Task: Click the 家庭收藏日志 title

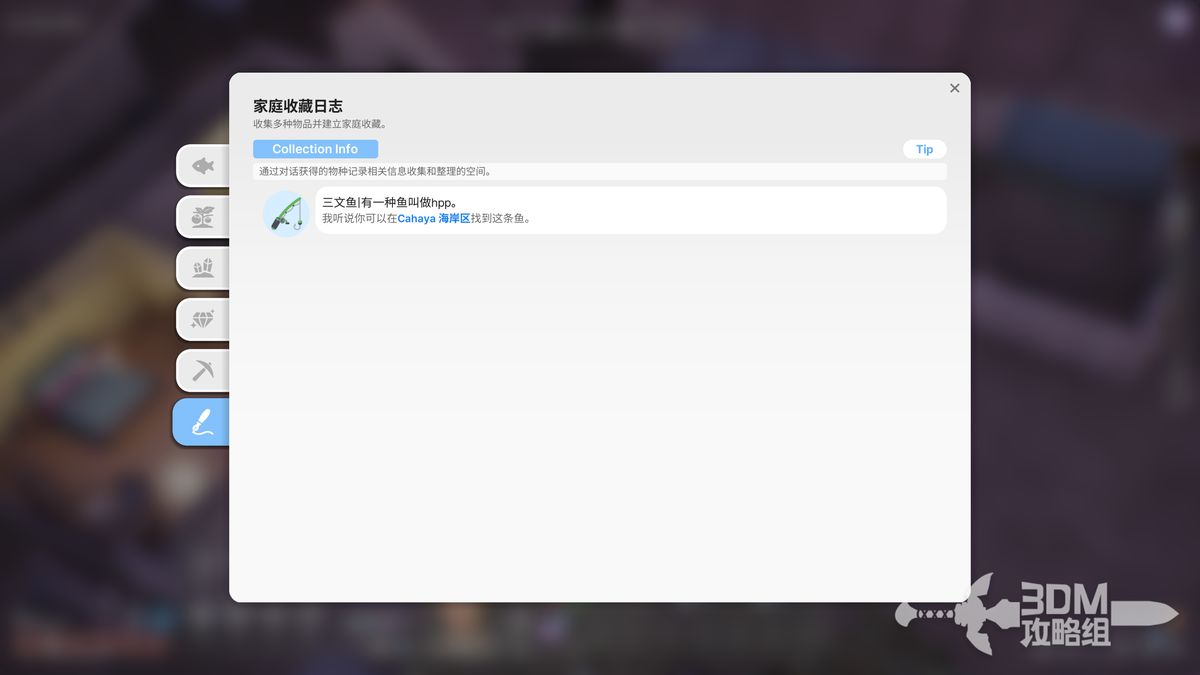Action: click(299, 104)
